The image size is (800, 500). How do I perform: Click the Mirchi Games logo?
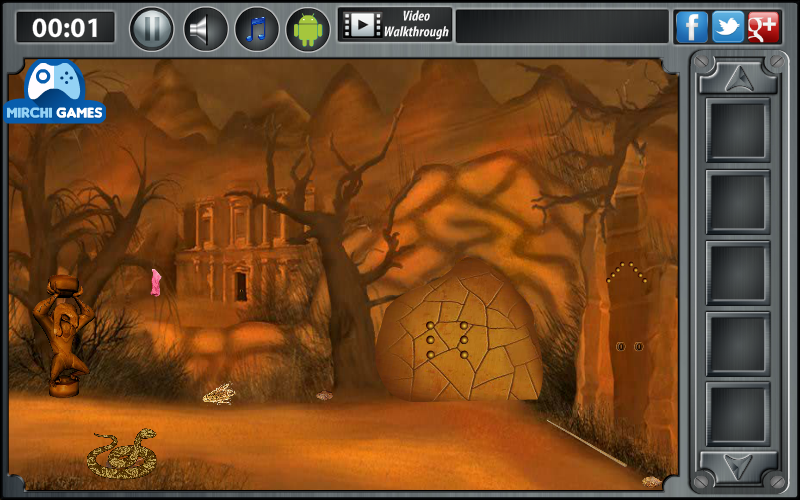[55, 92]
